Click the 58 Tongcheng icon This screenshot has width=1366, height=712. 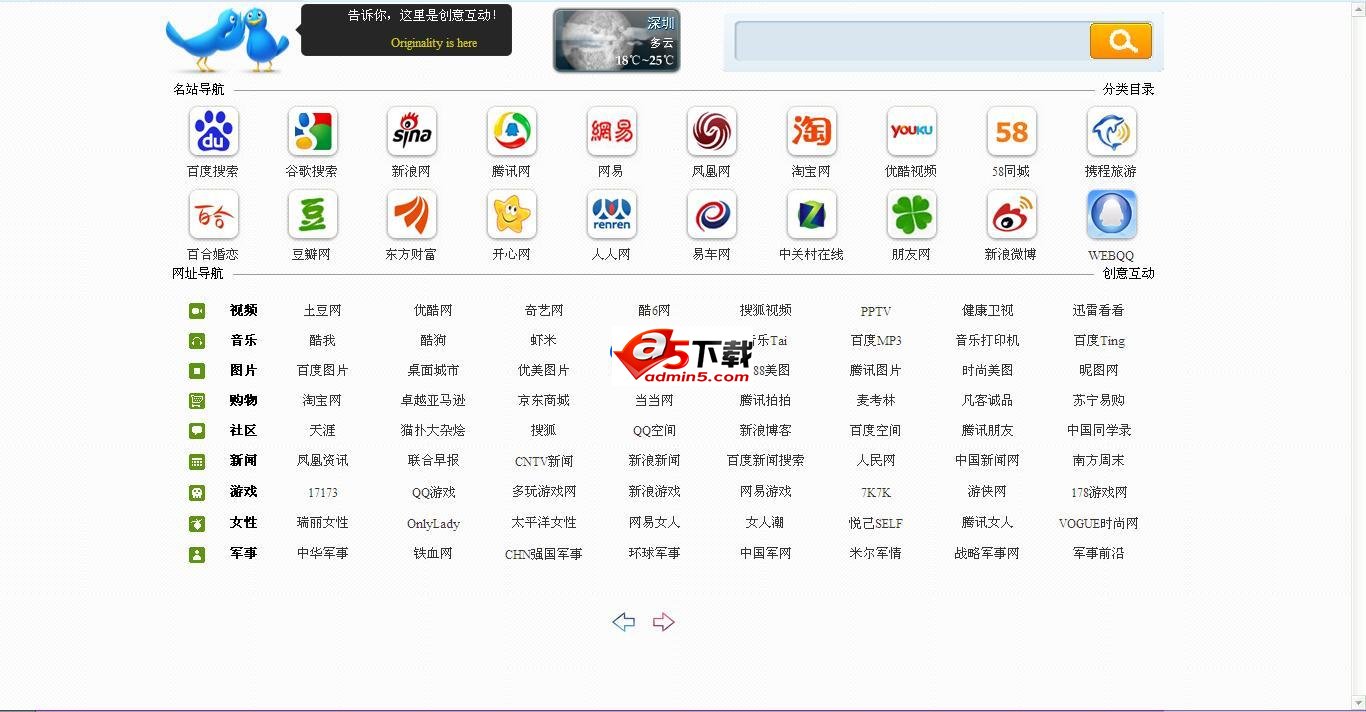[x=1011, y=132]
